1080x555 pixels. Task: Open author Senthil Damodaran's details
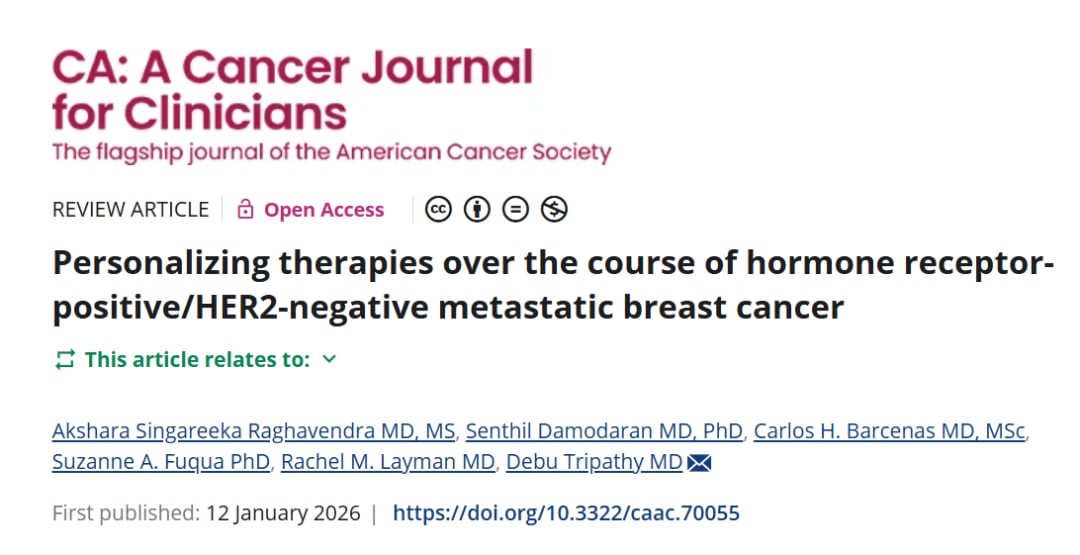click(x=605, y=432)
